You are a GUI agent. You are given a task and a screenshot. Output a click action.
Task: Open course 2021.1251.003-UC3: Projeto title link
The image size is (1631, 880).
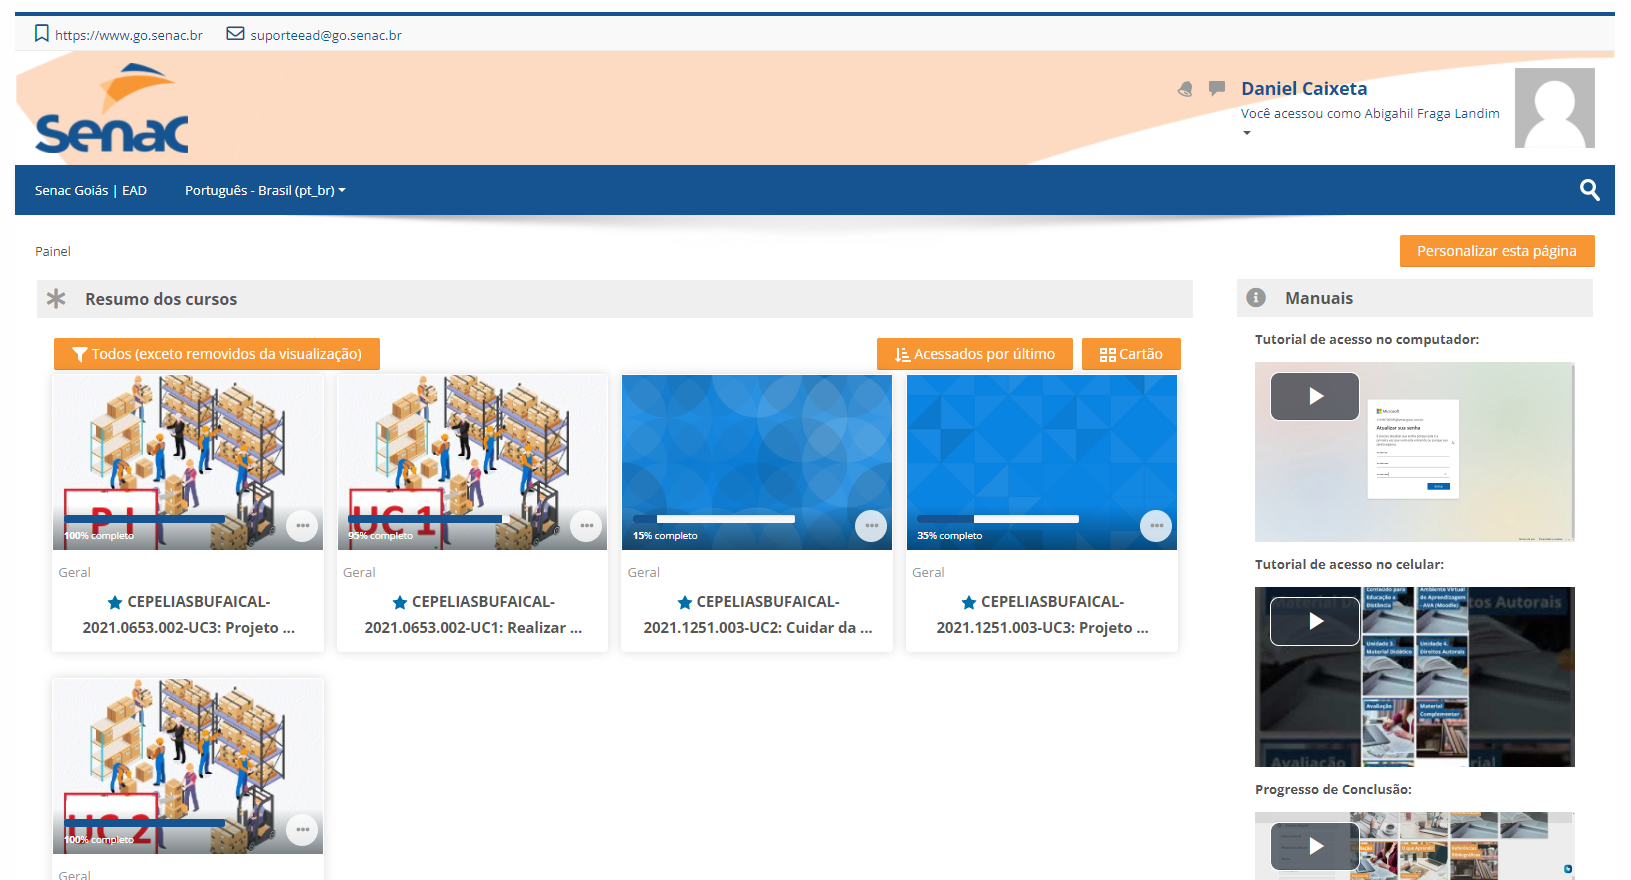1043,615
